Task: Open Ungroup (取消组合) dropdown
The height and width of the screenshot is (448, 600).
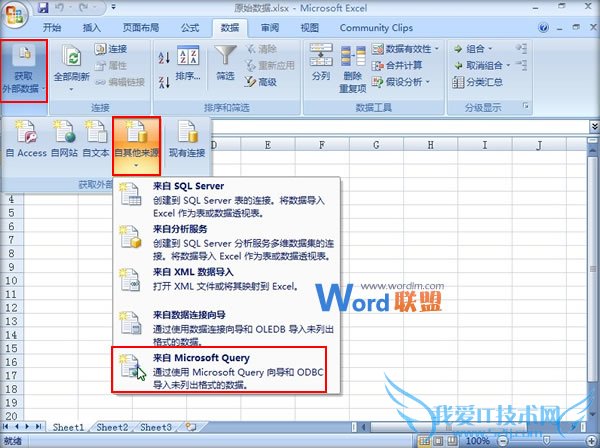Action: coord(482,65)
